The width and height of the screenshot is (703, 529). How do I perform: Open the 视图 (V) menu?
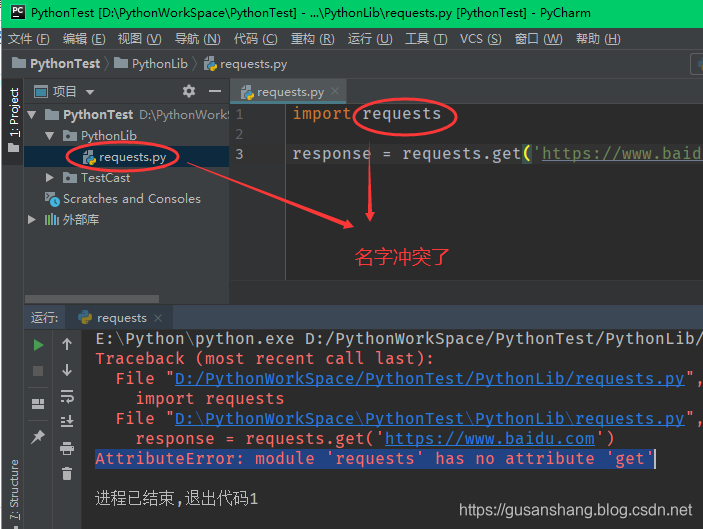[x=139, y=39]
